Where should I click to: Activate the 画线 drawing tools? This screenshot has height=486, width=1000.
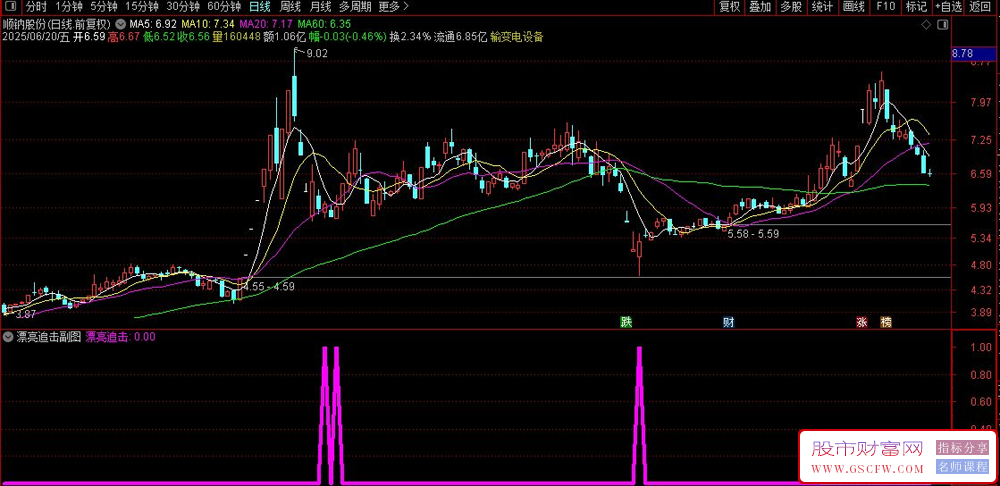[853, 6]
